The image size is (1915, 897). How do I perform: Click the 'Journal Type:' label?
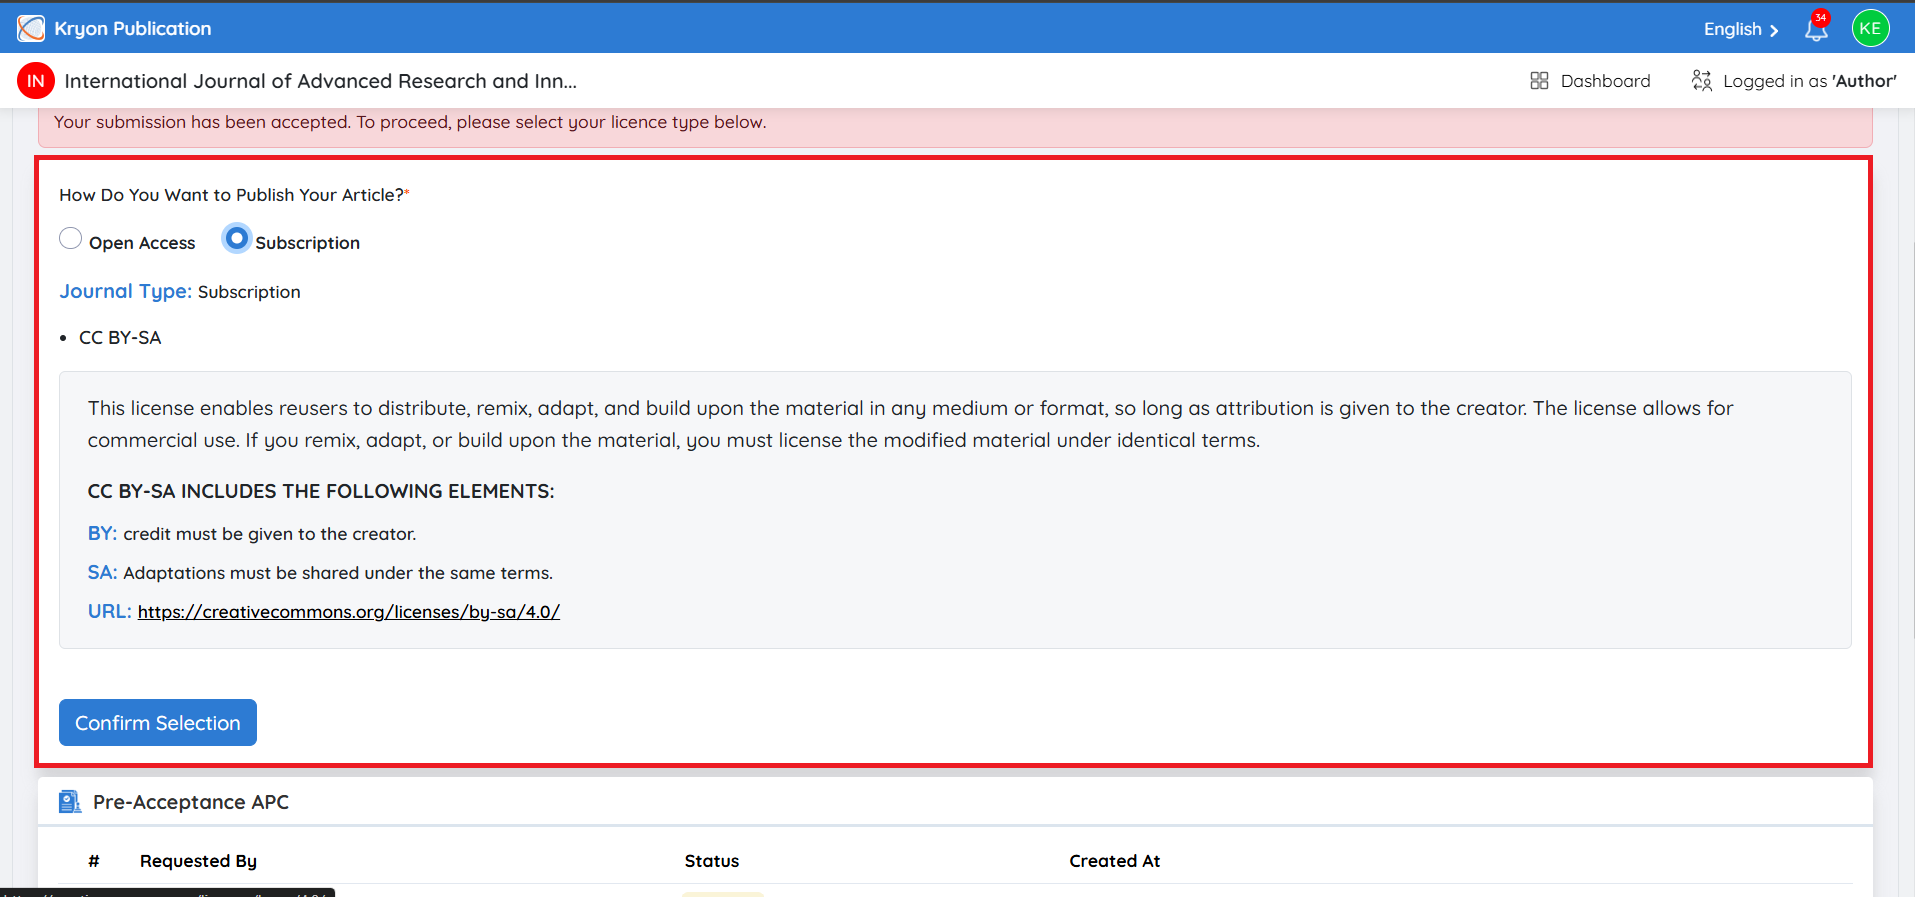(125, 291)
